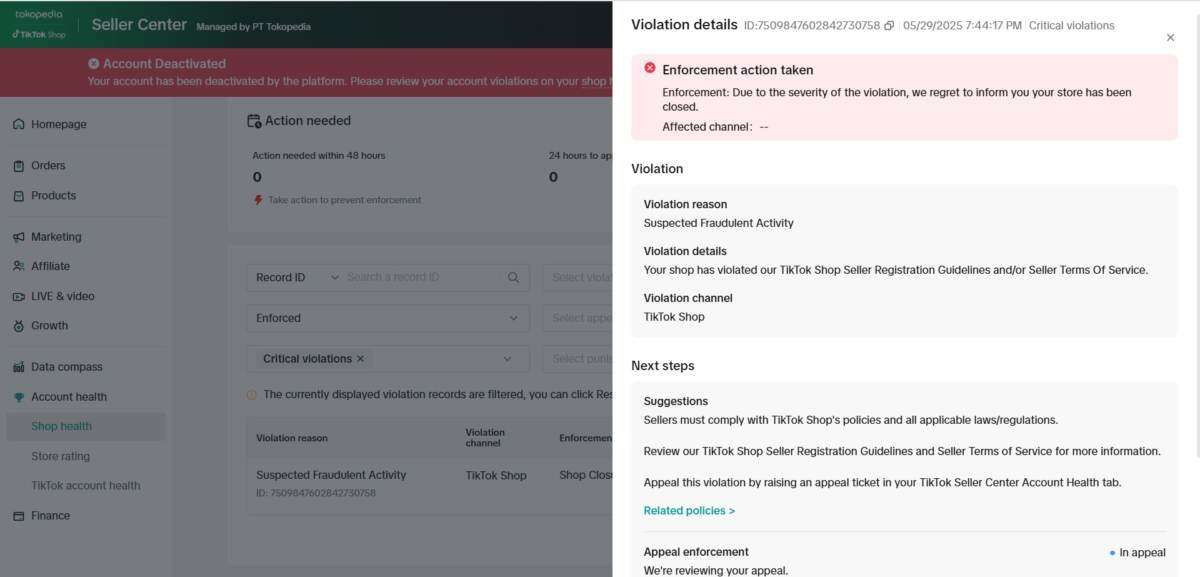Open the Select violation dropdown

[578, 278]
